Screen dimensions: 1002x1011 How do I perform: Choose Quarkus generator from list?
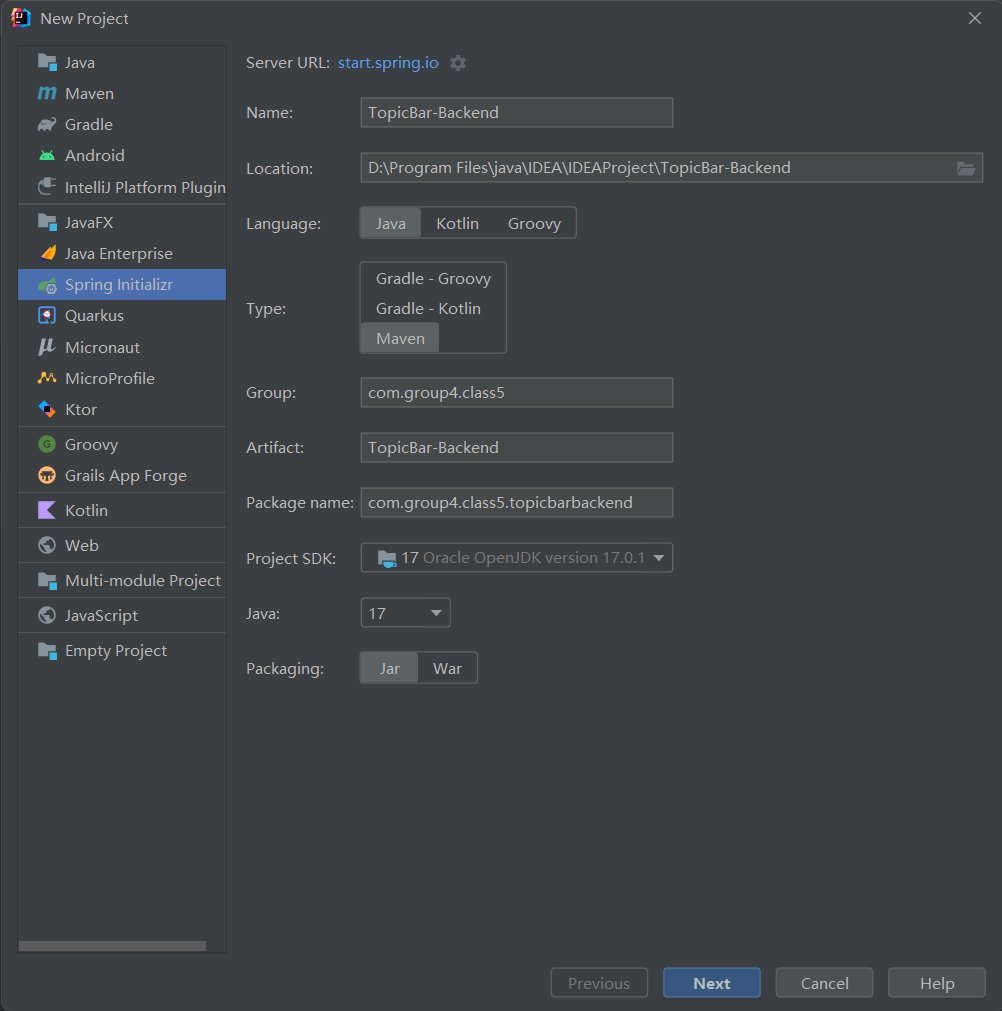point(94,315)
